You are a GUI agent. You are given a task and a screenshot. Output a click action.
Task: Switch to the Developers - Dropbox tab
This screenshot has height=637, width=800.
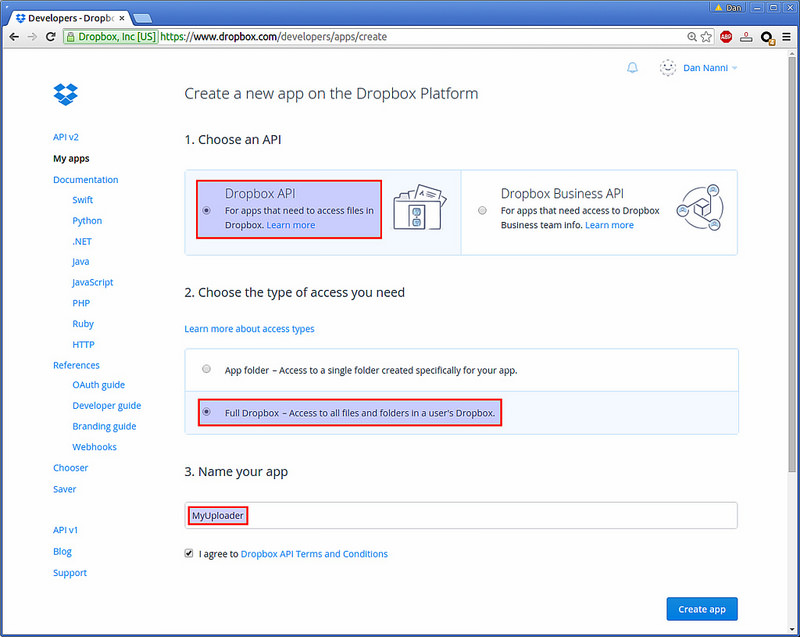pyautogui.click(x=71, y=18)
